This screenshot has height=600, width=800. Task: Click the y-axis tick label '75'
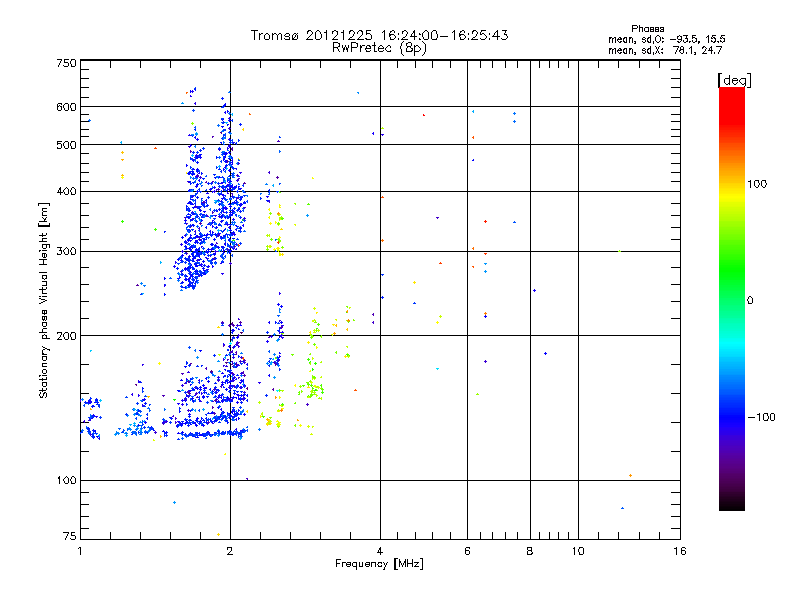tap(70, 536)
